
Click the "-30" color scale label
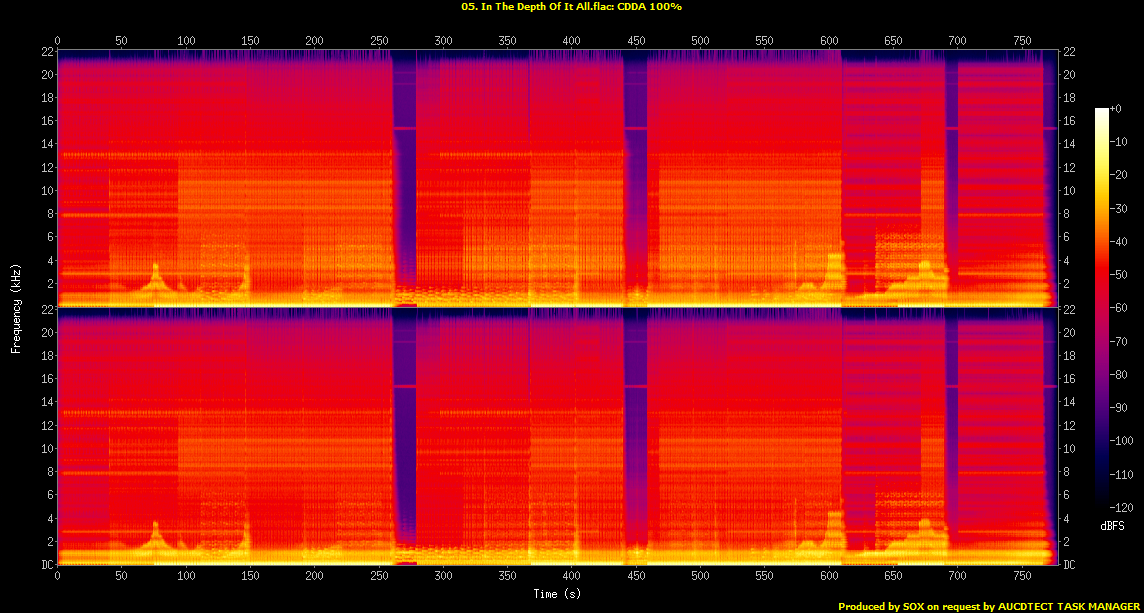[x=1118, y=208]
